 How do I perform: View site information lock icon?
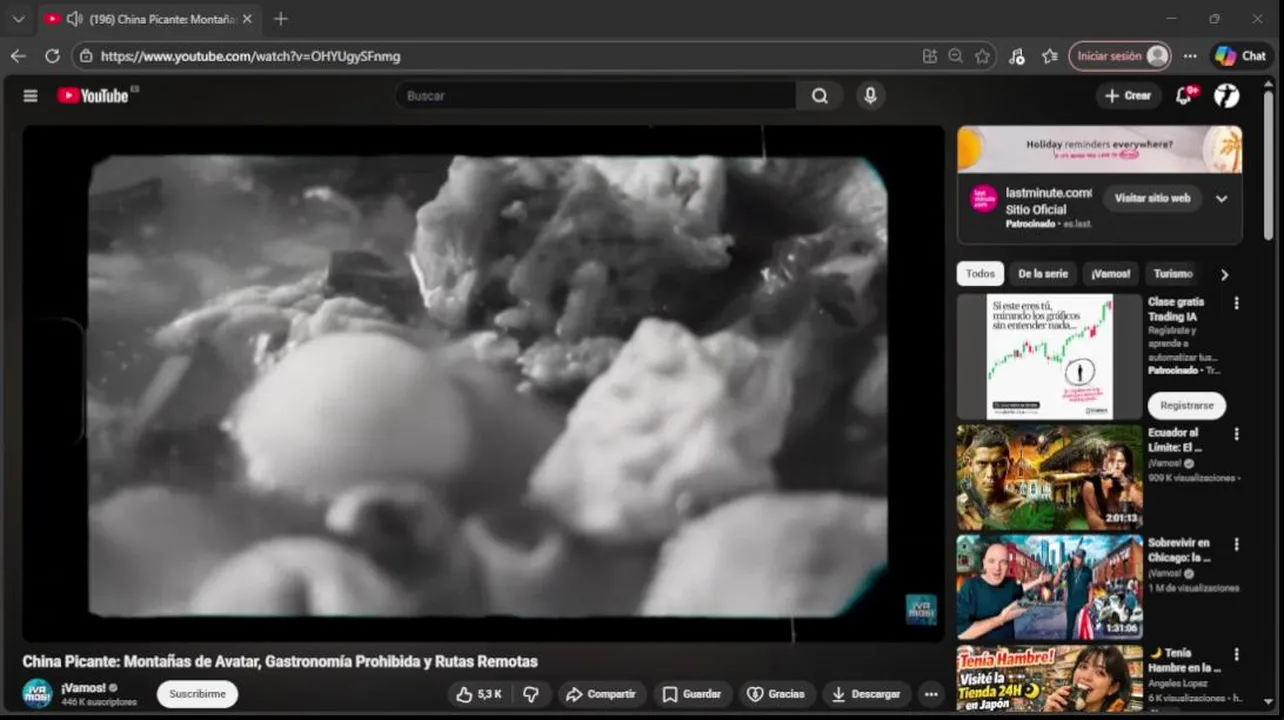pos(86,56)
